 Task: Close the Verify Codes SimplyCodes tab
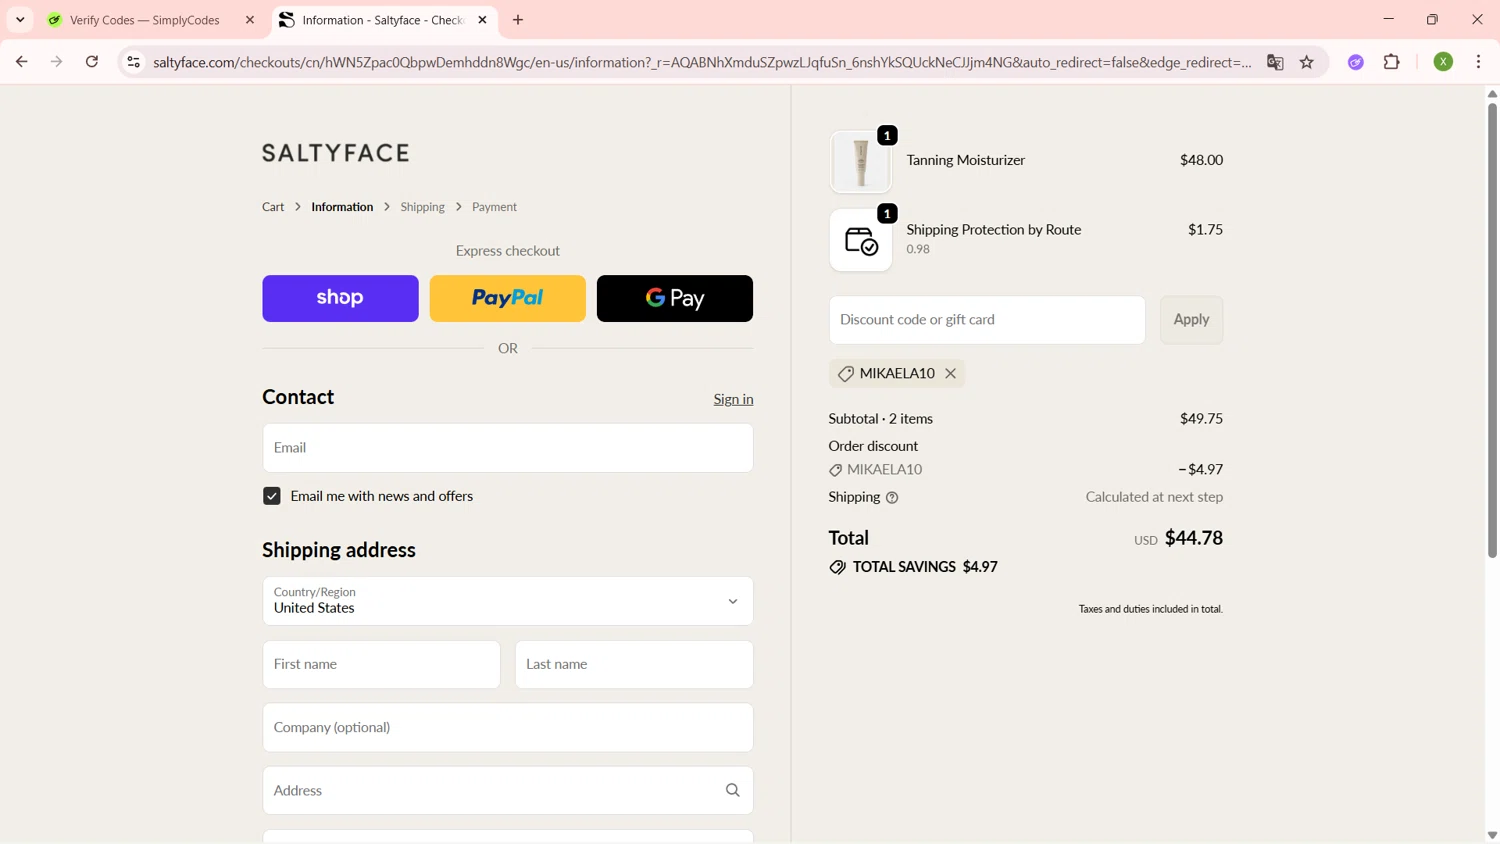click(250, 20)
